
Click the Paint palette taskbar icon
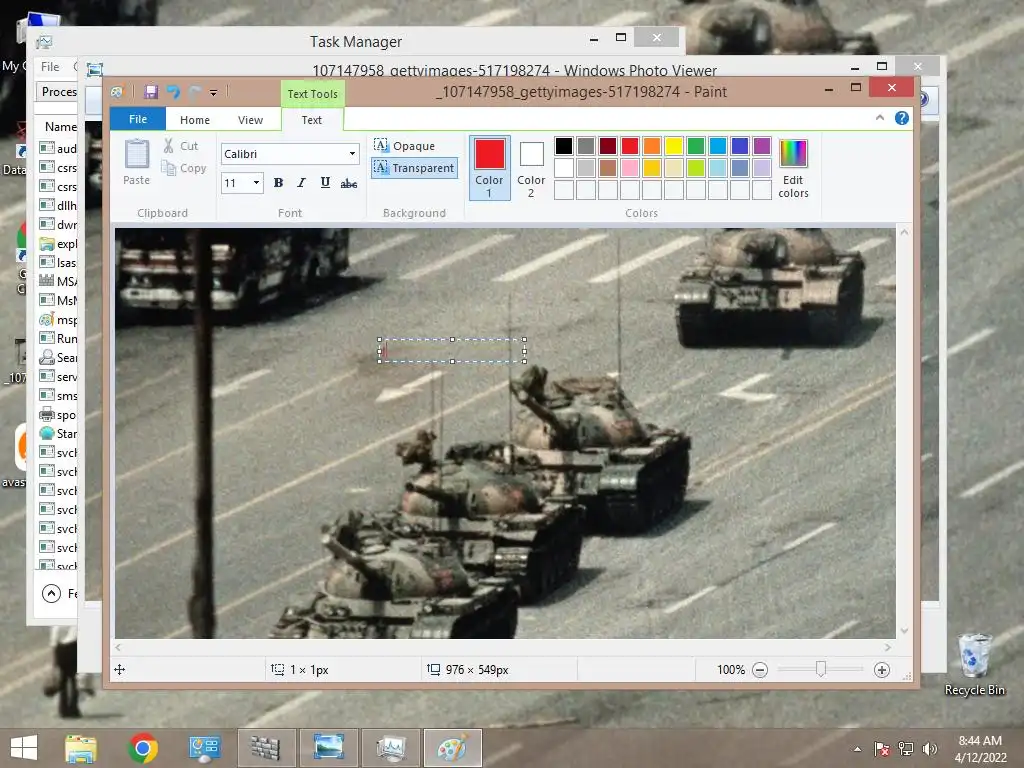[x=453, y=748]
